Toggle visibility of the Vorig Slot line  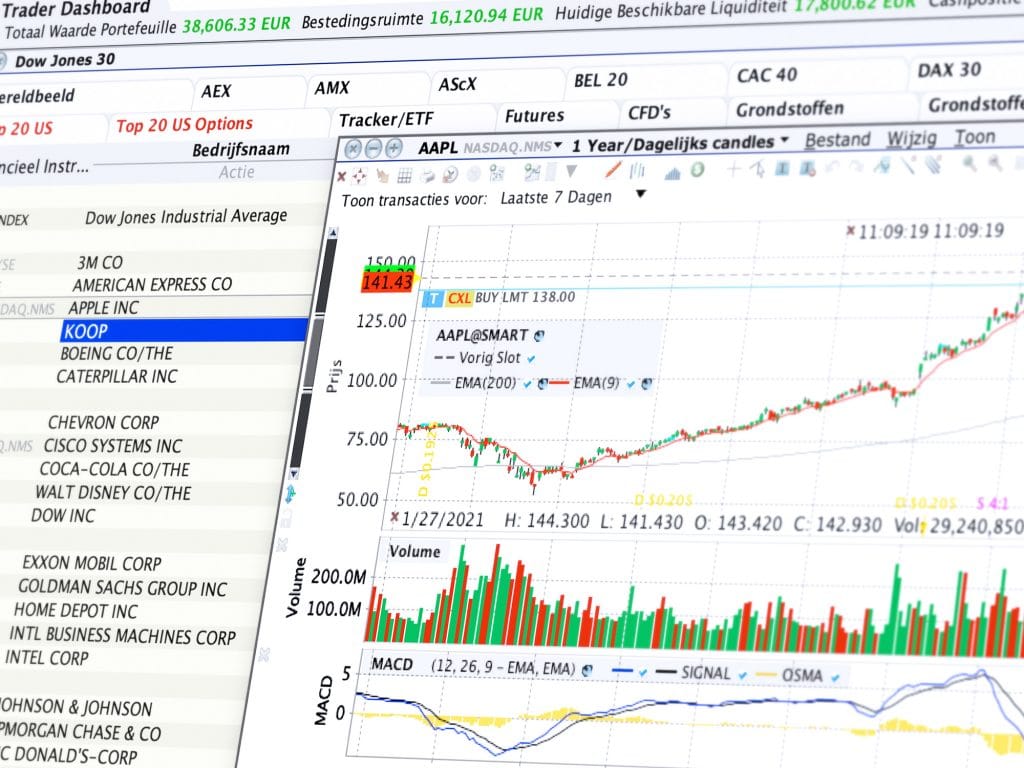point(531,357)
